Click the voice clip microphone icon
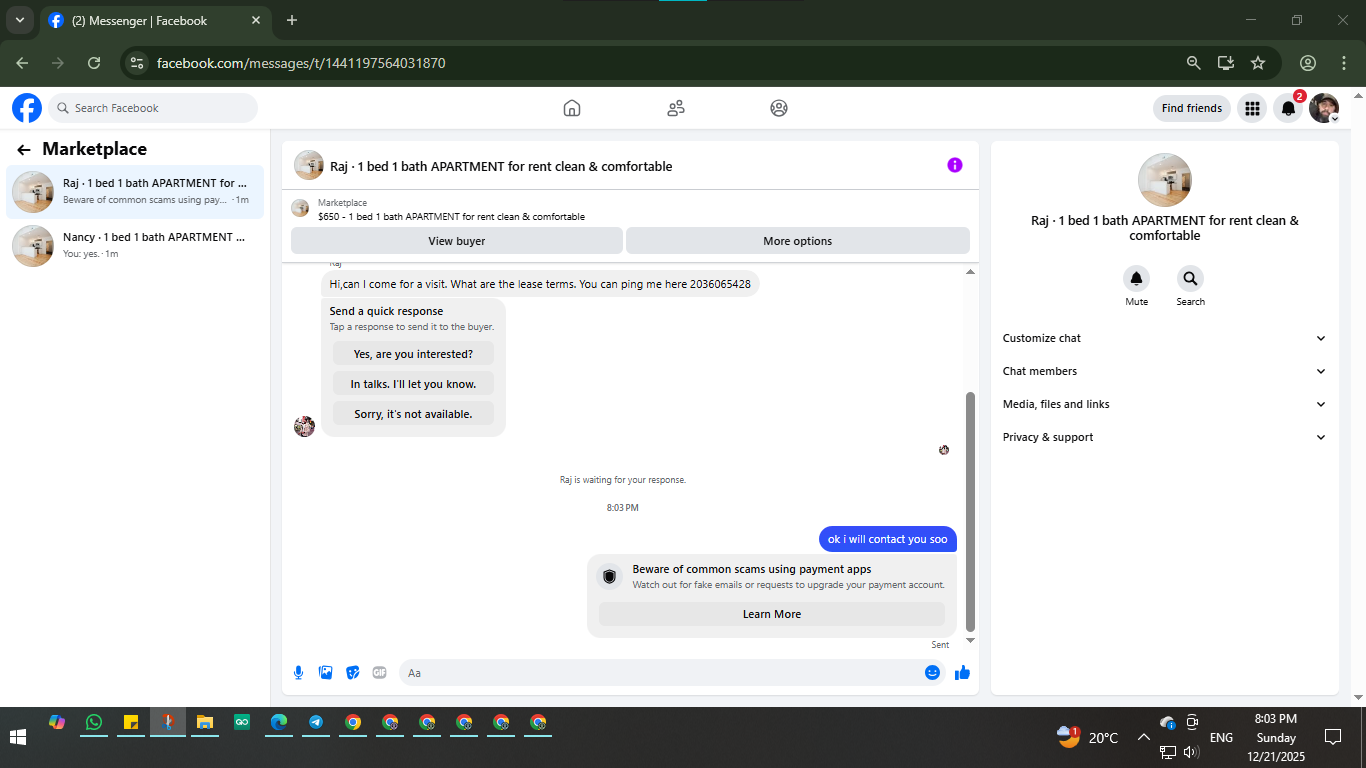The height and width of the screenshot is (768, 1366). [x=298, y=673]
